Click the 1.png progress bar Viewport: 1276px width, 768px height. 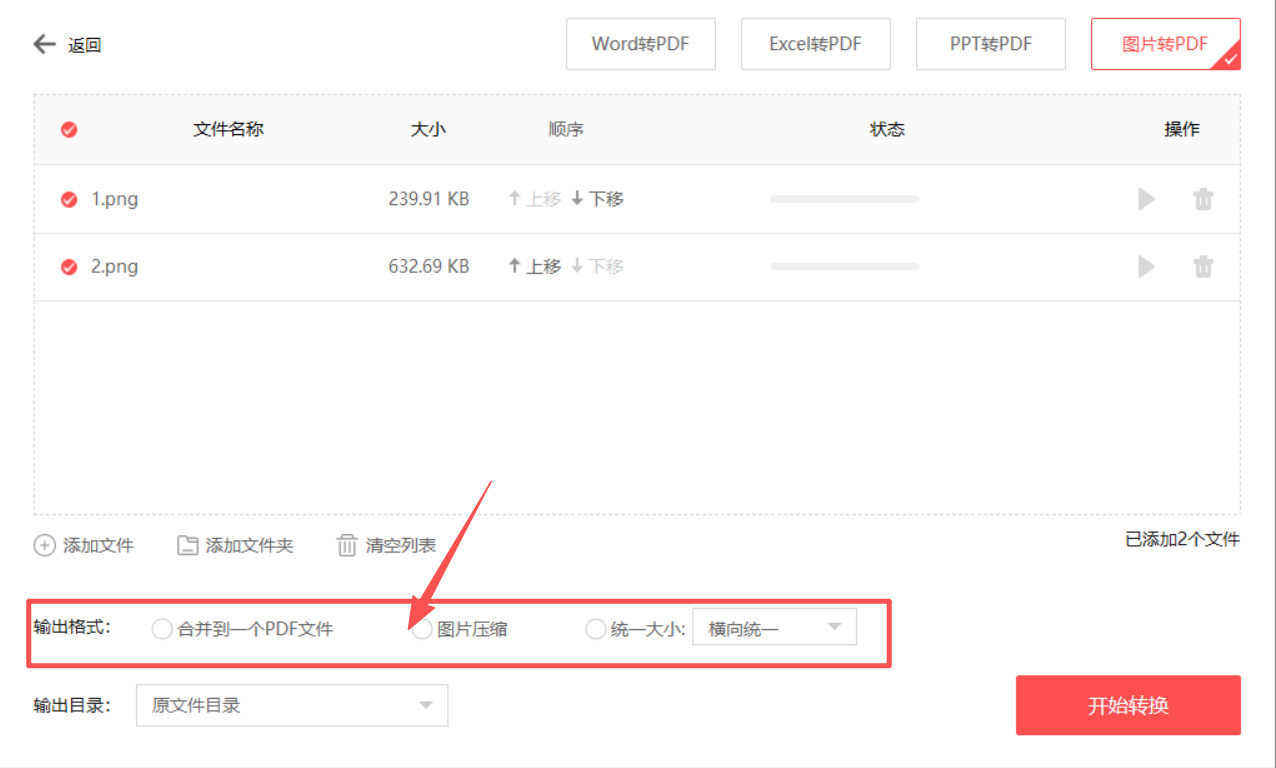point(844,199)
